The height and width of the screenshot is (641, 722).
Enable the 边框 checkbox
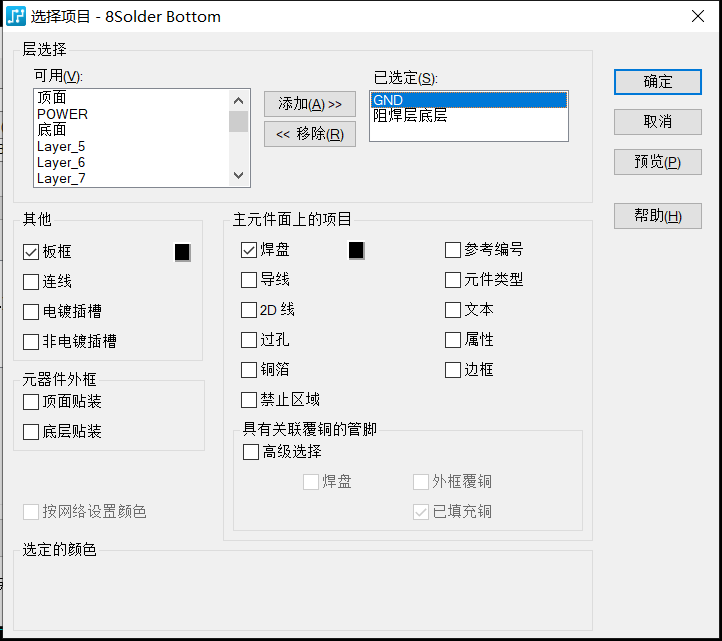click(453, 370)
